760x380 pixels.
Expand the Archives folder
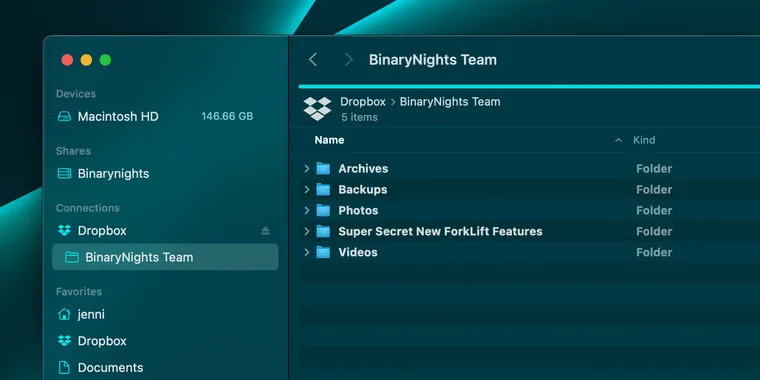pos(306,169)
